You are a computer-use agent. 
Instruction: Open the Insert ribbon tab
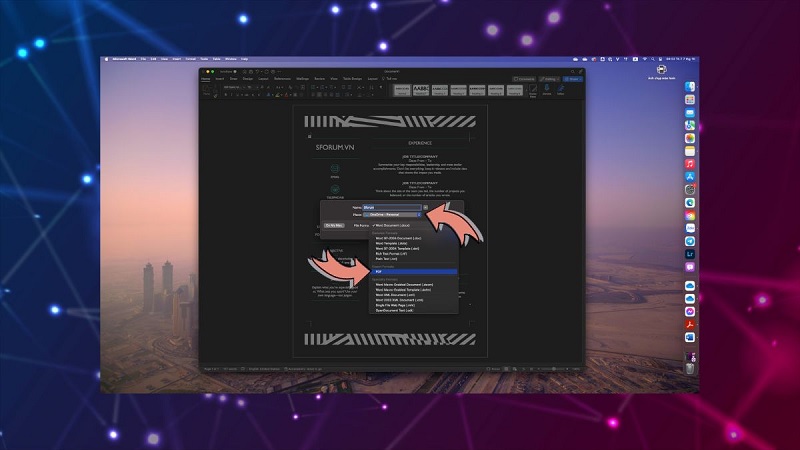click(x=221, y=78)
